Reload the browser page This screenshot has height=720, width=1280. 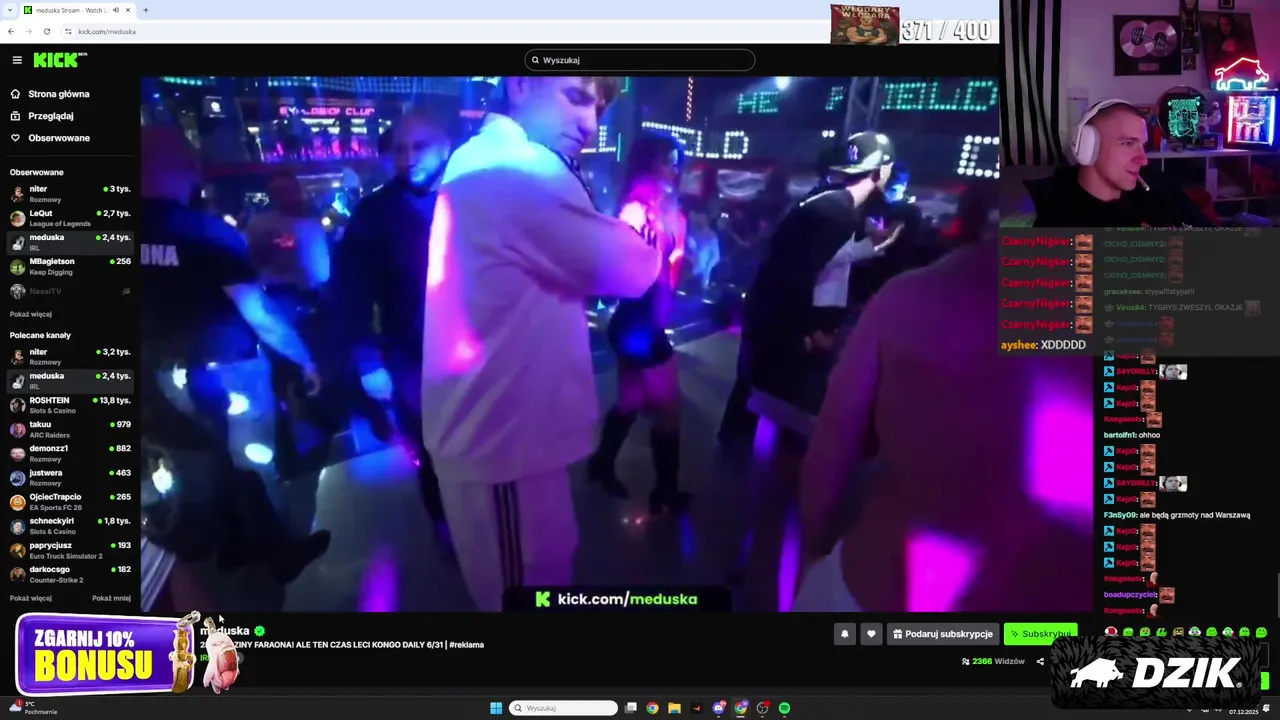click(x=46, y=31)
